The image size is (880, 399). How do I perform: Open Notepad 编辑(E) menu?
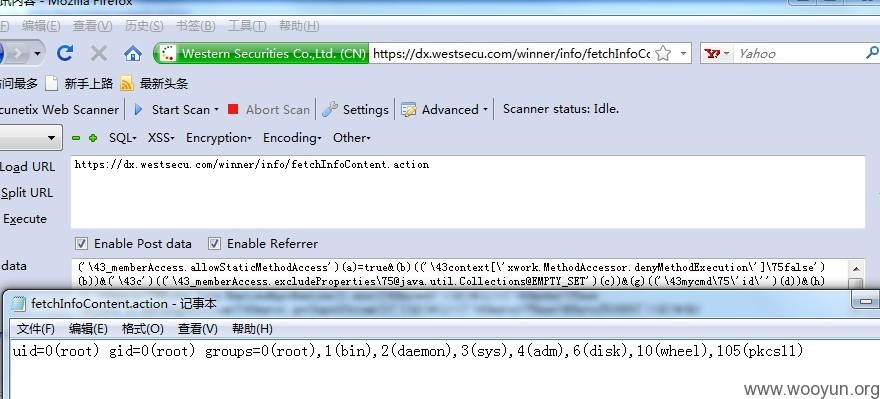88,329
